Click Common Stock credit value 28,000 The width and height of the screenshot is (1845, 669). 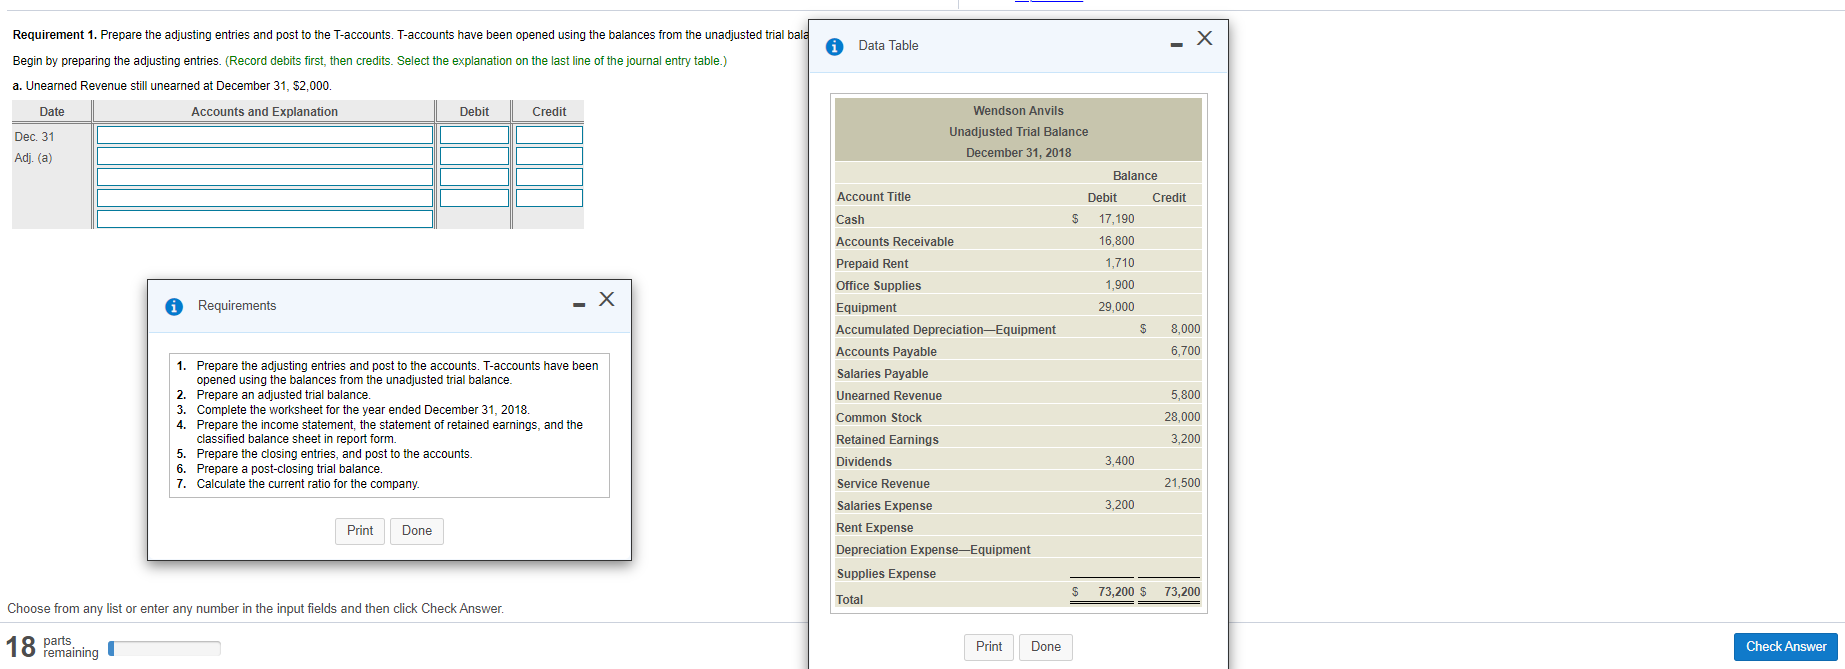(1182, 417)
